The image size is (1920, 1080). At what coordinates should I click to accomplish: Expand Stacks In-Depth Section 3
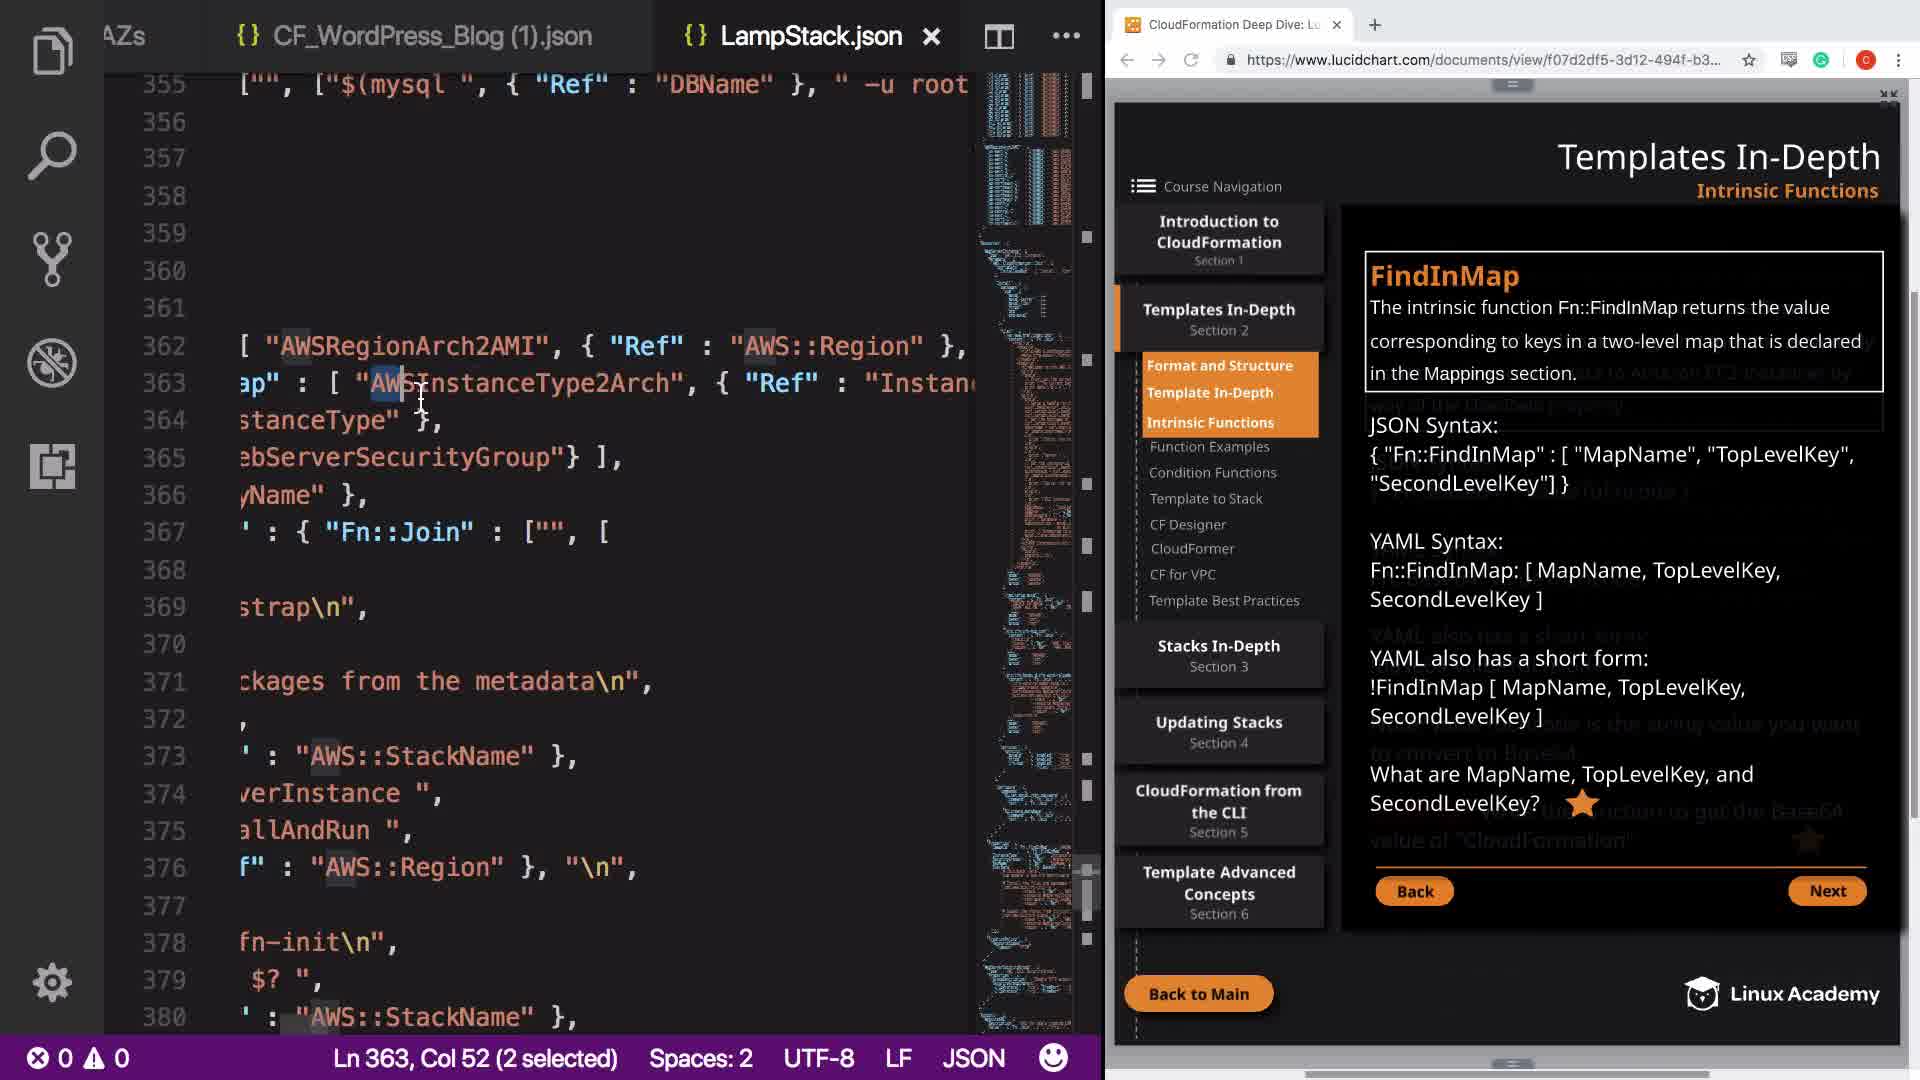pyautogui.click(x=1218, y=655)
